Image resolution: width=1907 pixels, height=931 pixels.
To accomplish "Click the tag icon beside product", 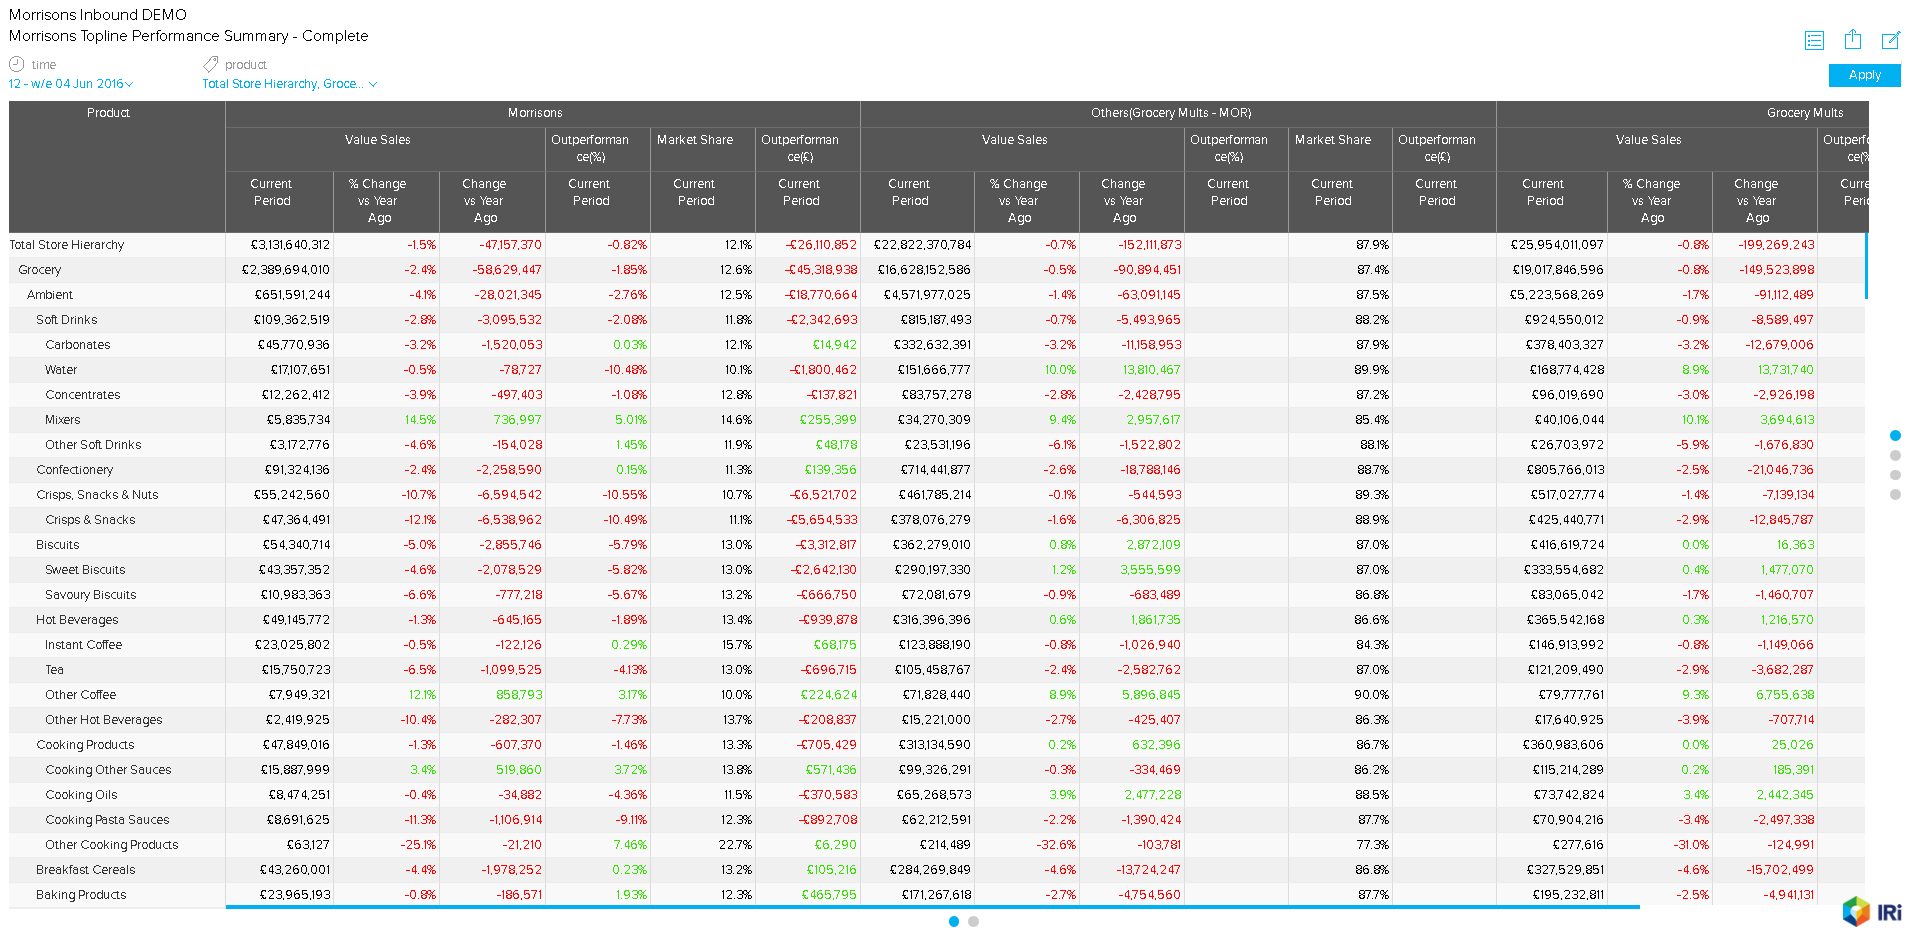I will coord(210,64).
